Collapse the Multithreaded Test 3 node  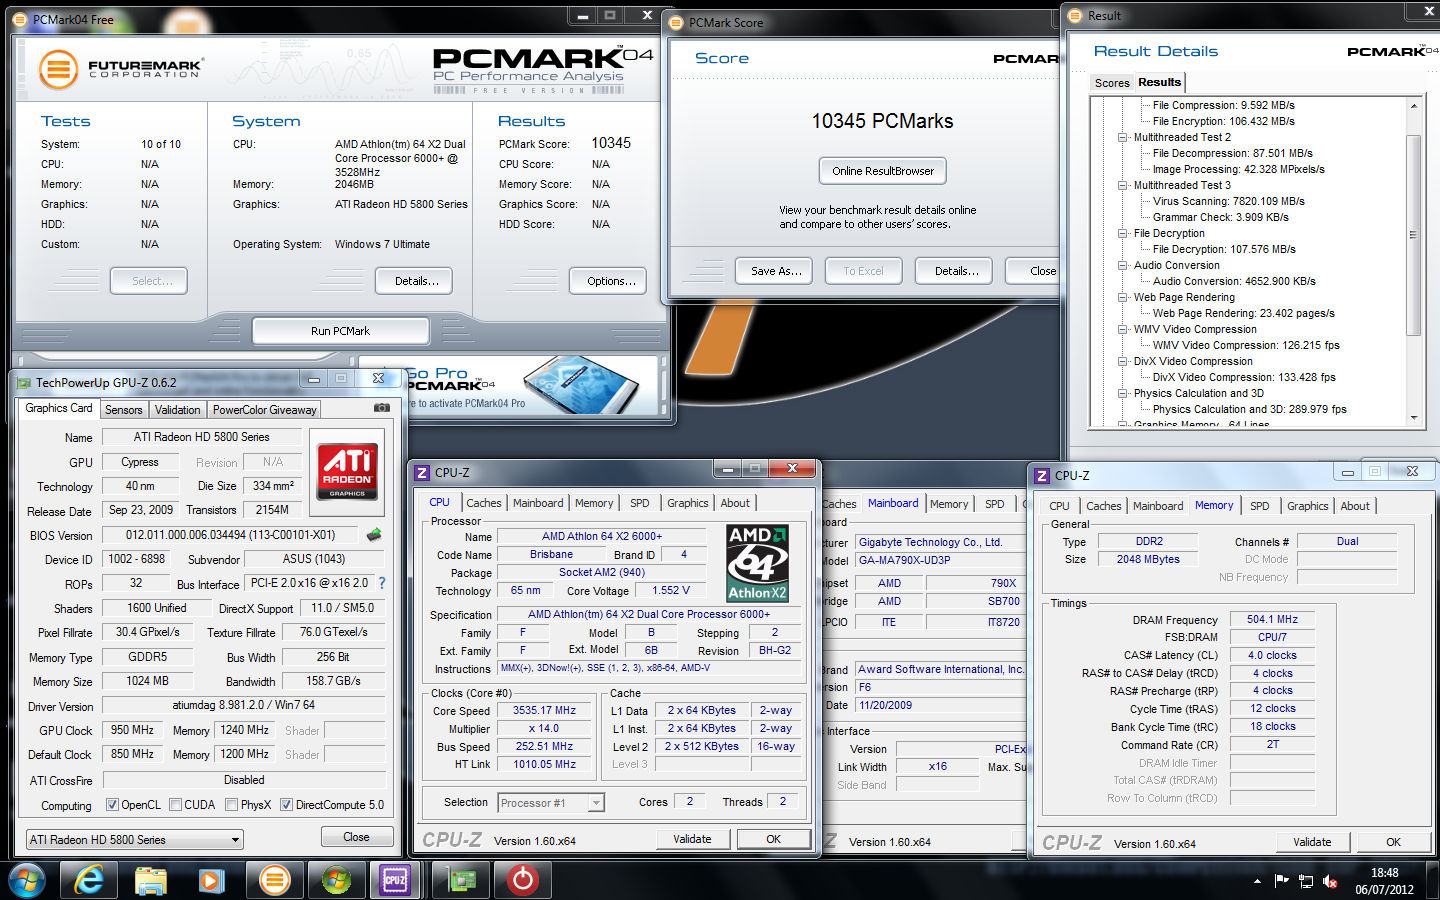(x=1123, y=185)
